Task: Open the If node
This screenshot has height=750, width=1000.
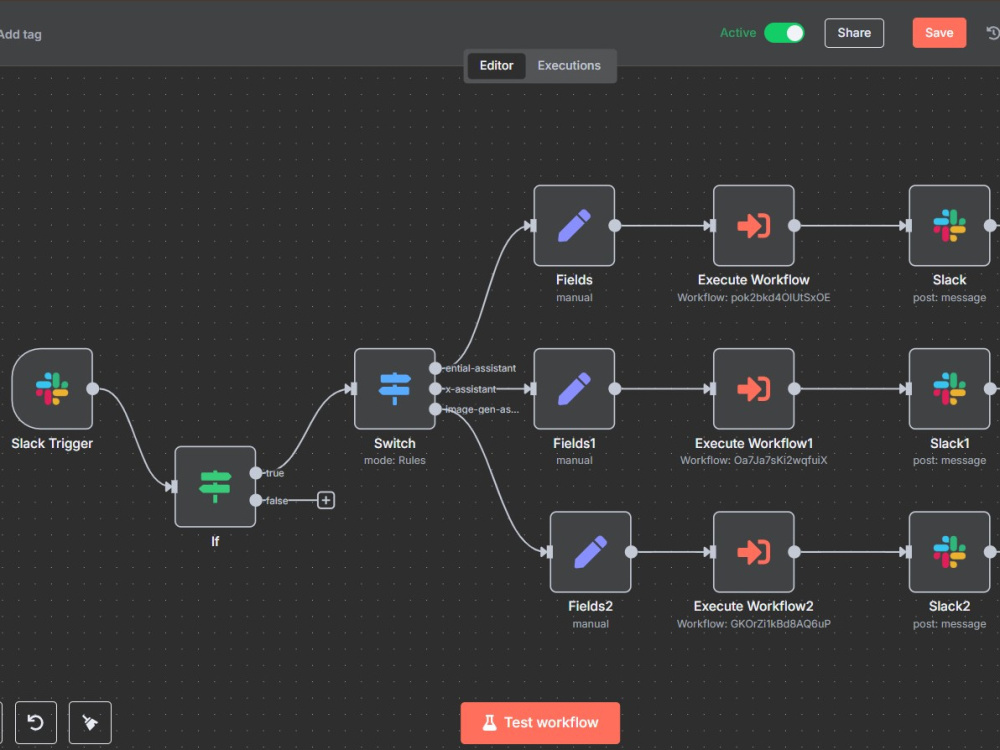Action: click(x=215, y=487)
